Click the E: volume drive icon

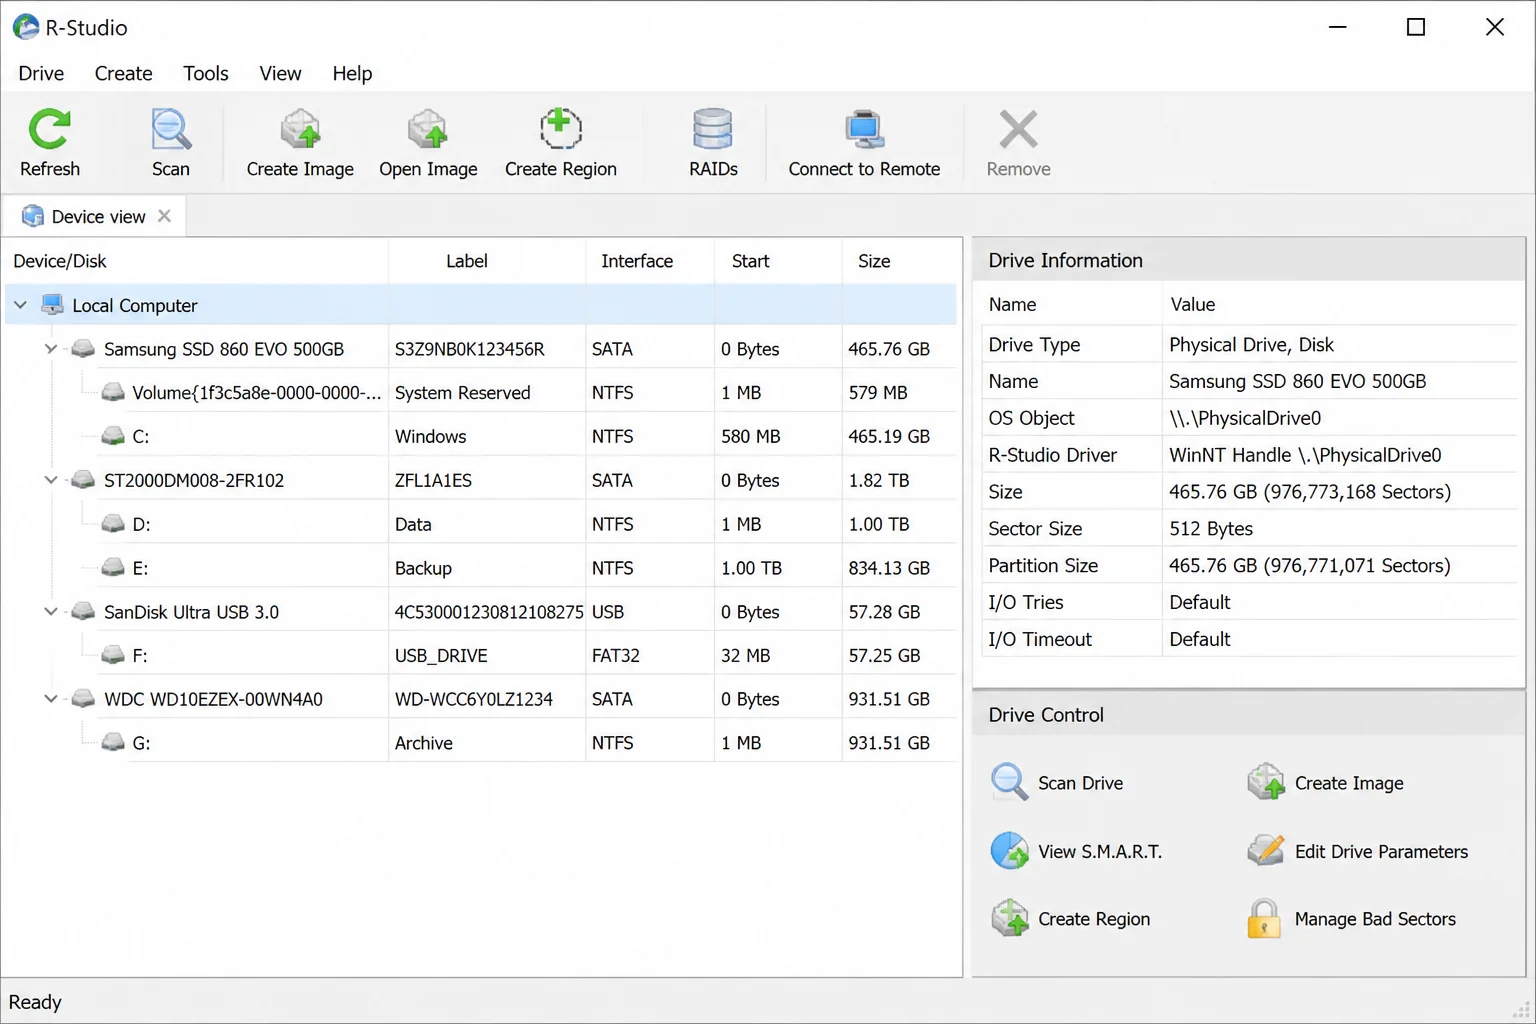(113, 567)
